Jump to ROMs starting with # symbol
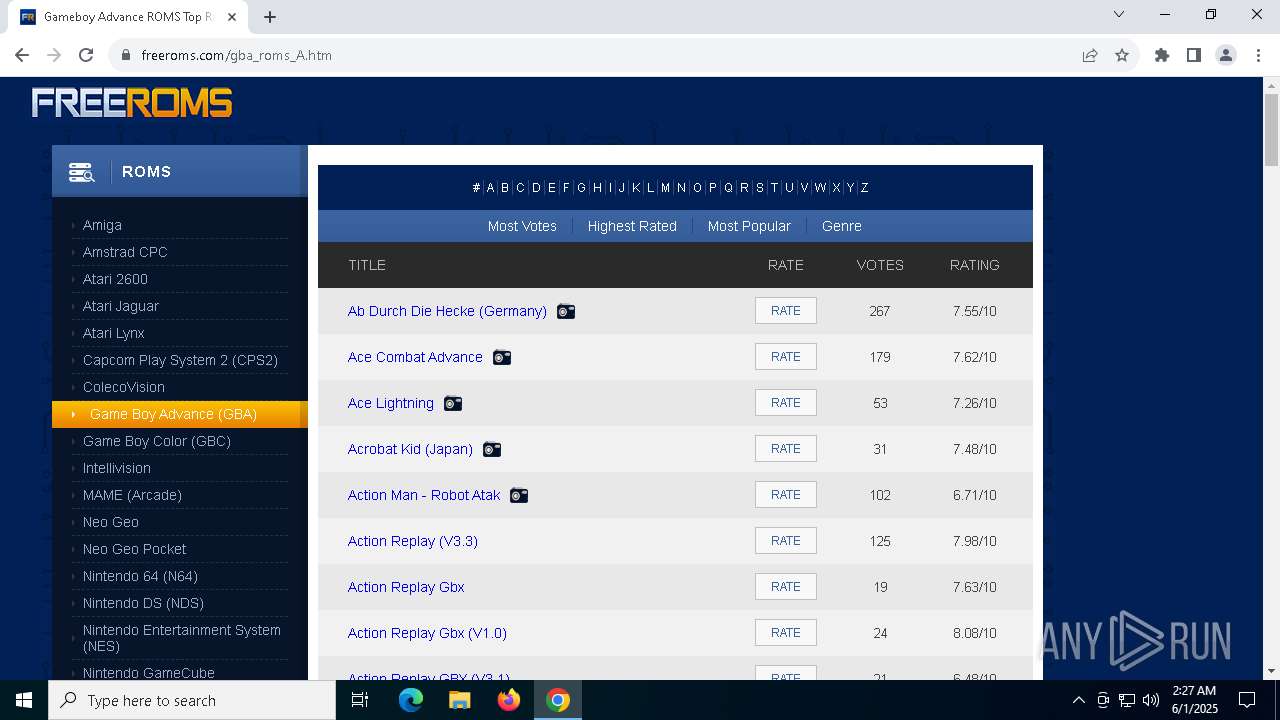The width and height of the screenshot is (1280, 720). click(476, 188)
